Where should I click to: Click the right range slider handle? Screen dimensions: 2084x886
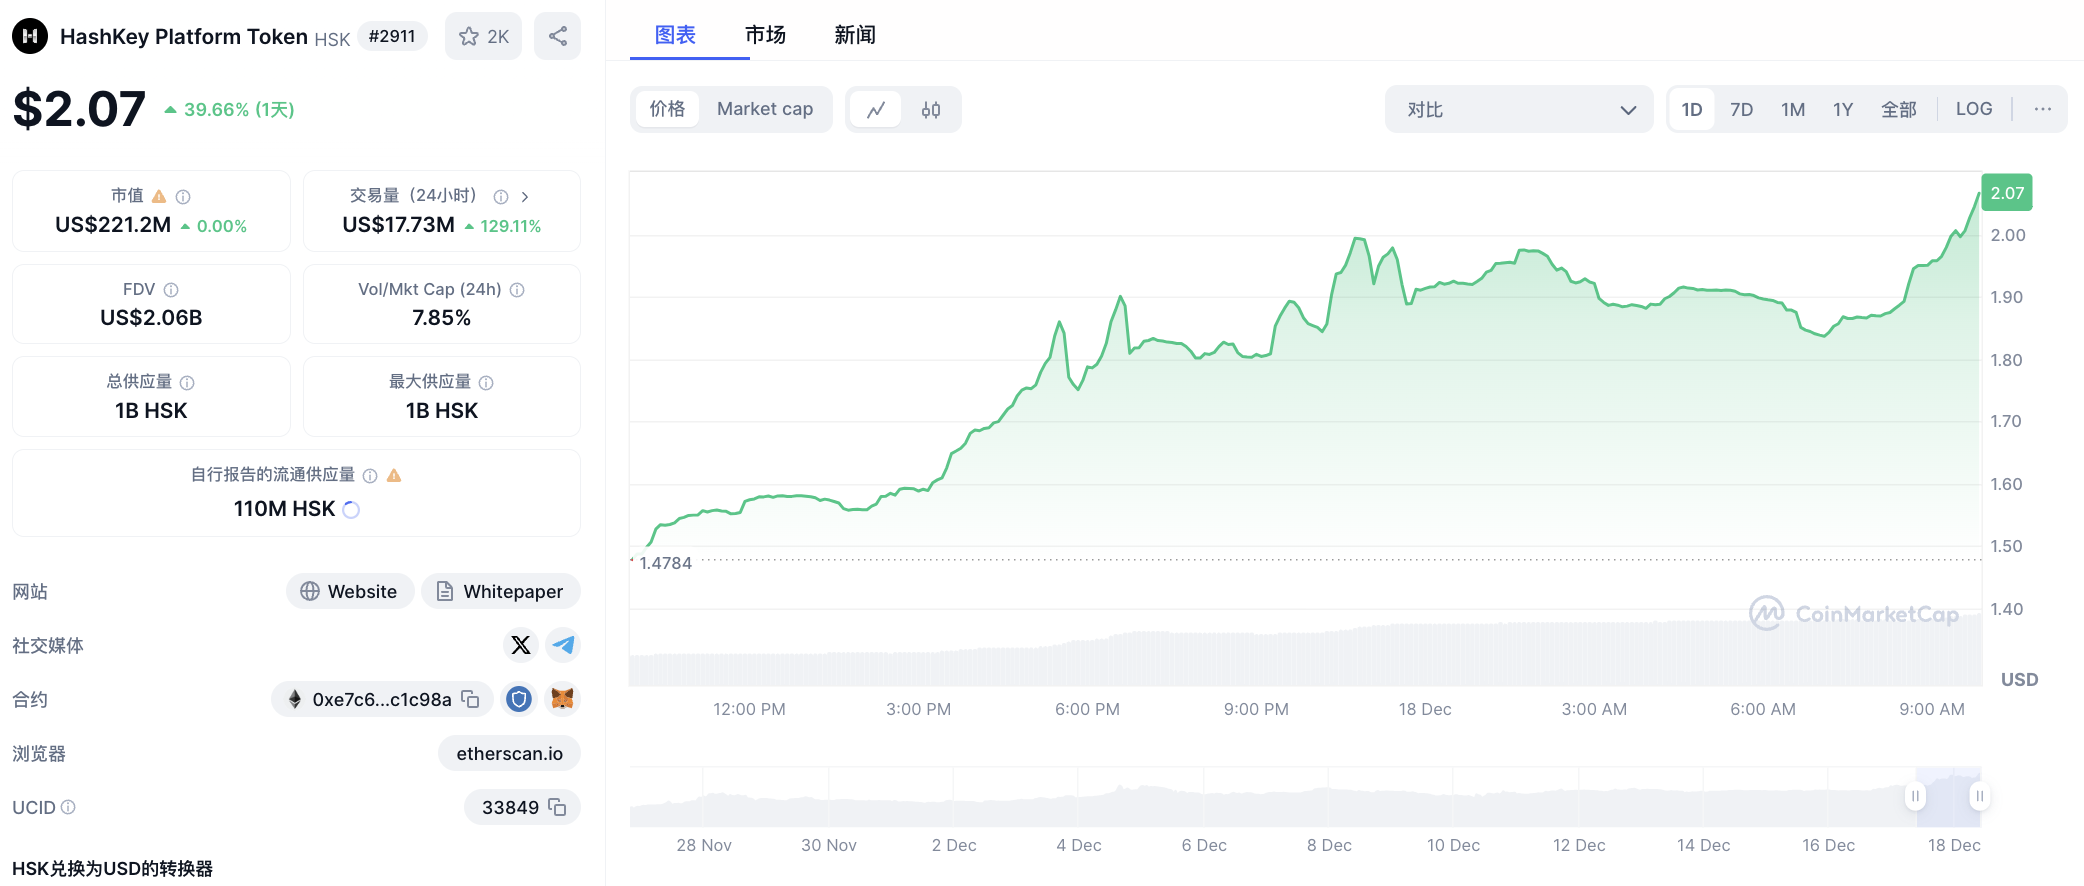(1980, 796)
